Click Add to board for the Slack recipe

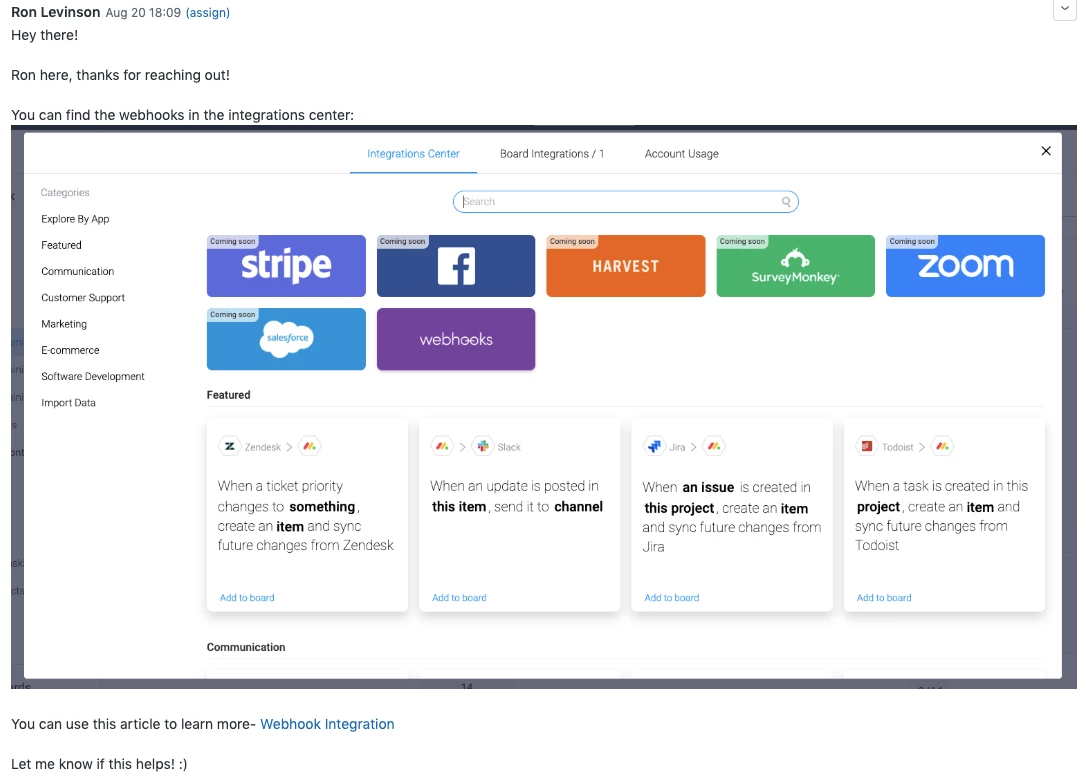pos(459,598)
